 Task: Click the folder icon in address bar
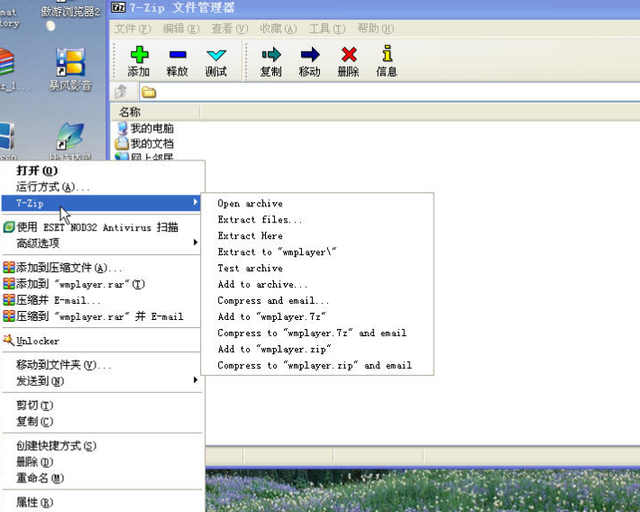tap(149, 92)
